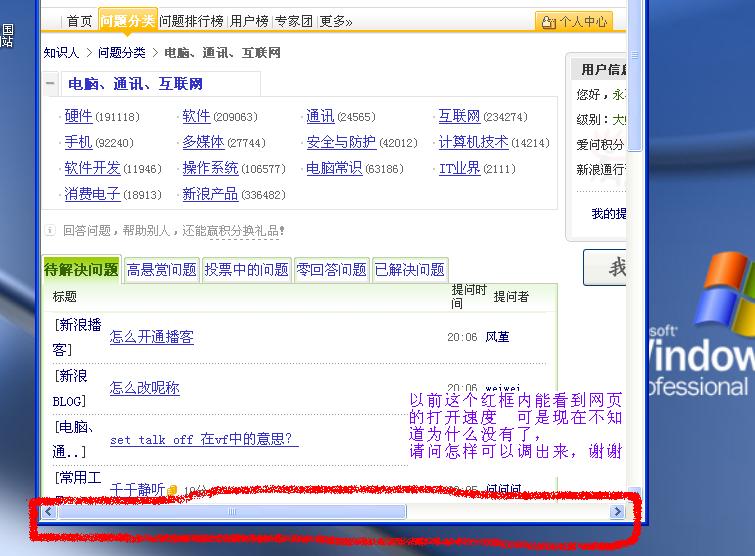The image size is (755, 556).
Task: Click the large 我 button at right
Action: (605, 267)
